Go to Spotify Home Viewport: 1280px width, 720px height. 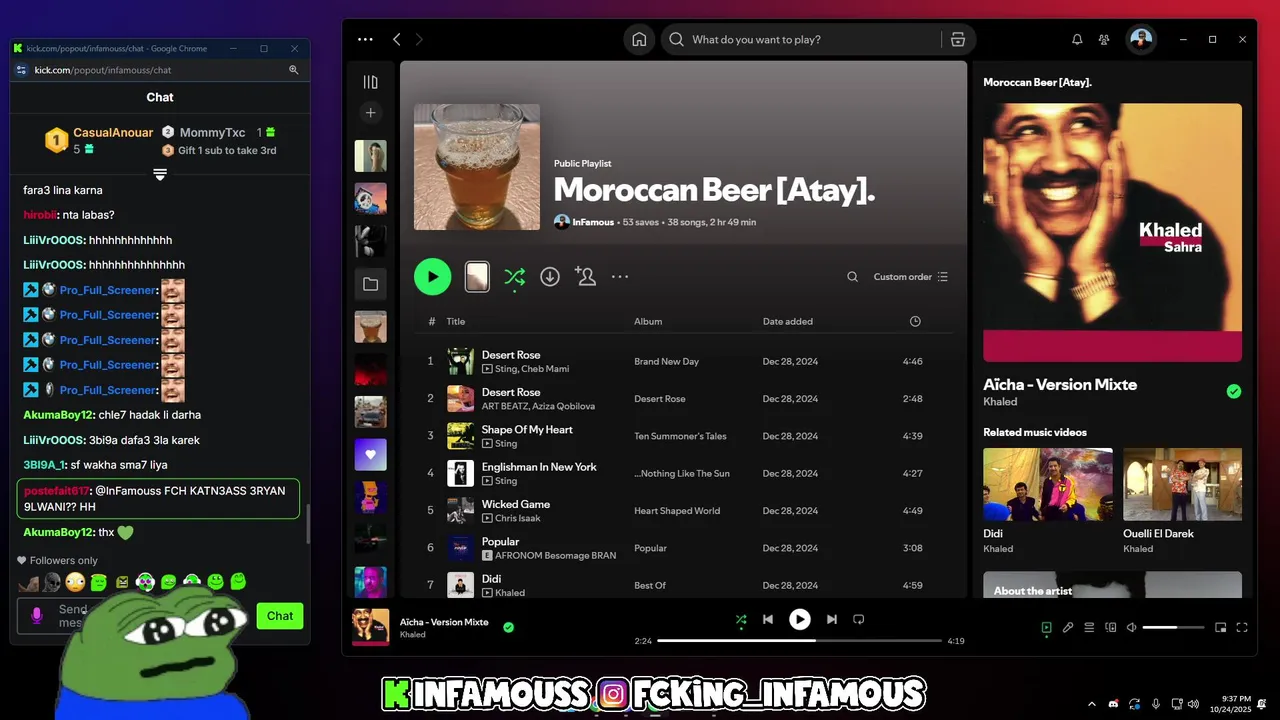tap(639, 40)
